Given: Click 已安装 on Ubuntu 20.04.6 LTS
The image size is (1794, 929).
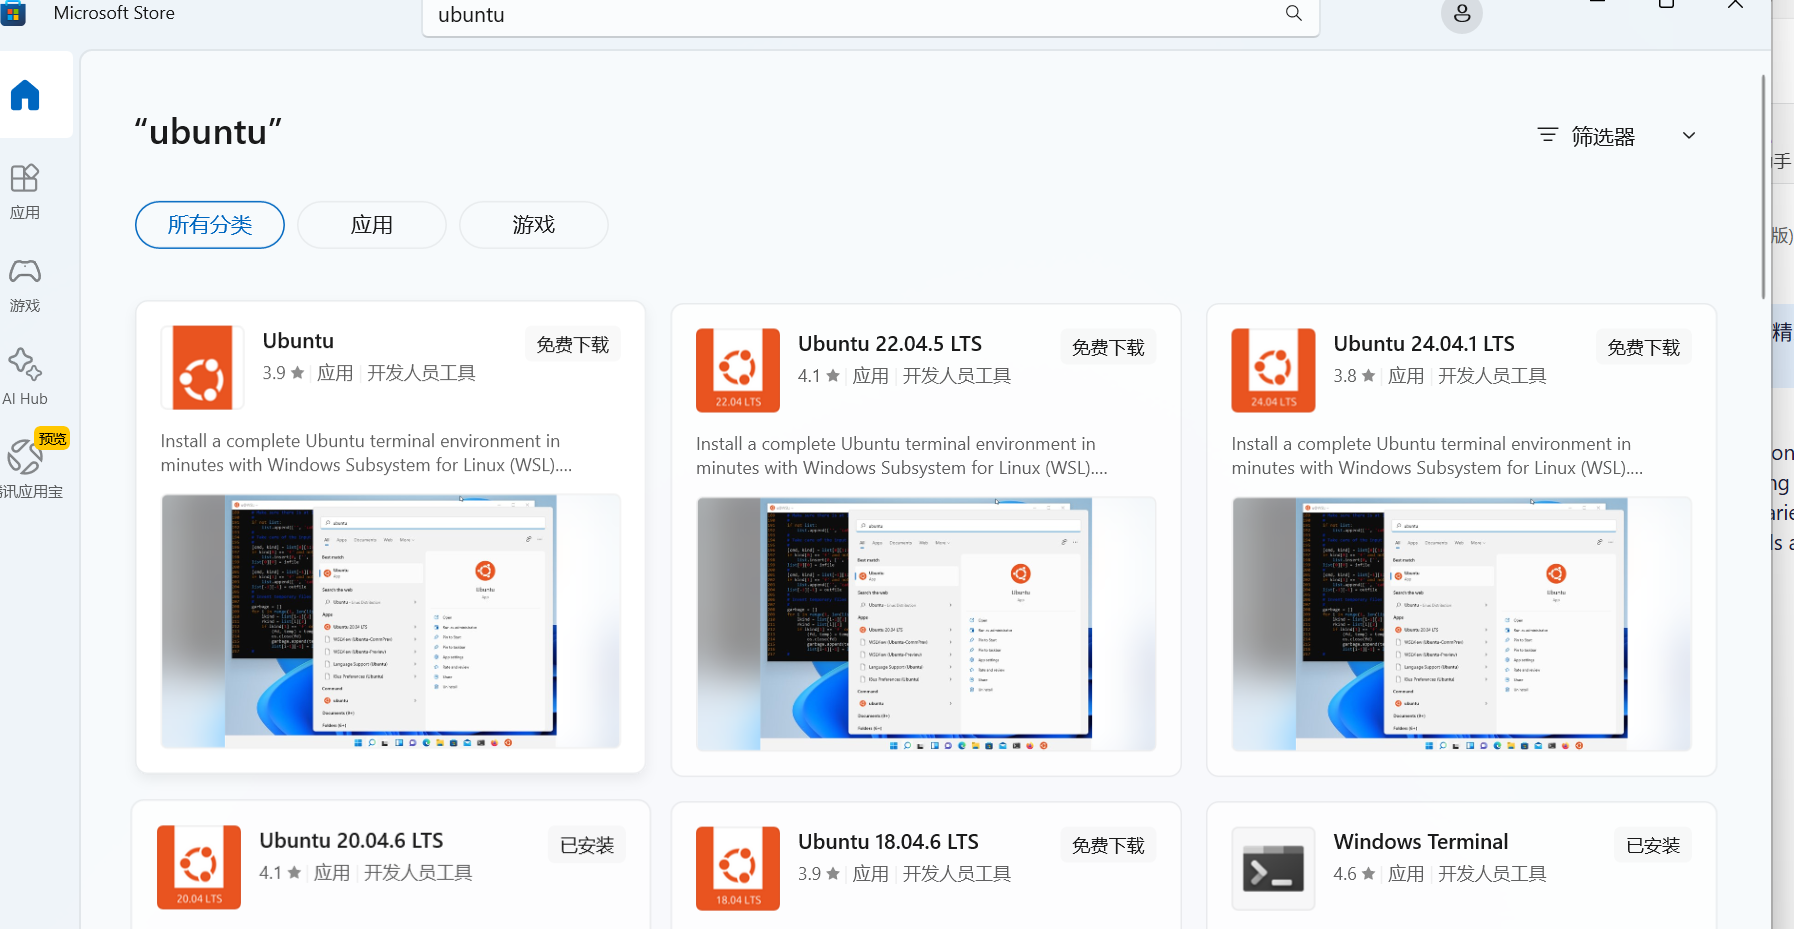Looking at the screenshot, I should point(587,846).
